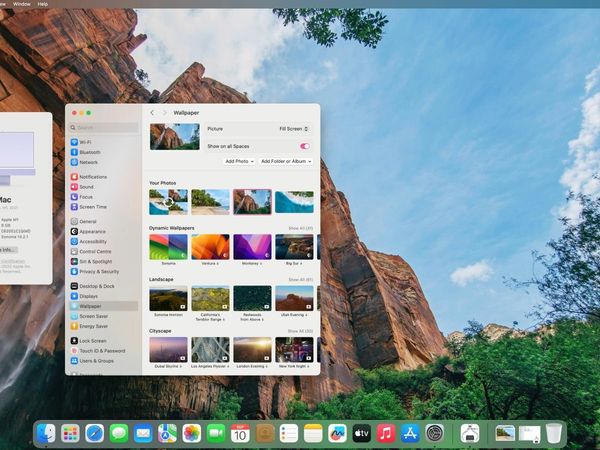This screenshot has height=450, width=600.
Task: Open the Accessibility settings pane
Action: pos(88,241)
